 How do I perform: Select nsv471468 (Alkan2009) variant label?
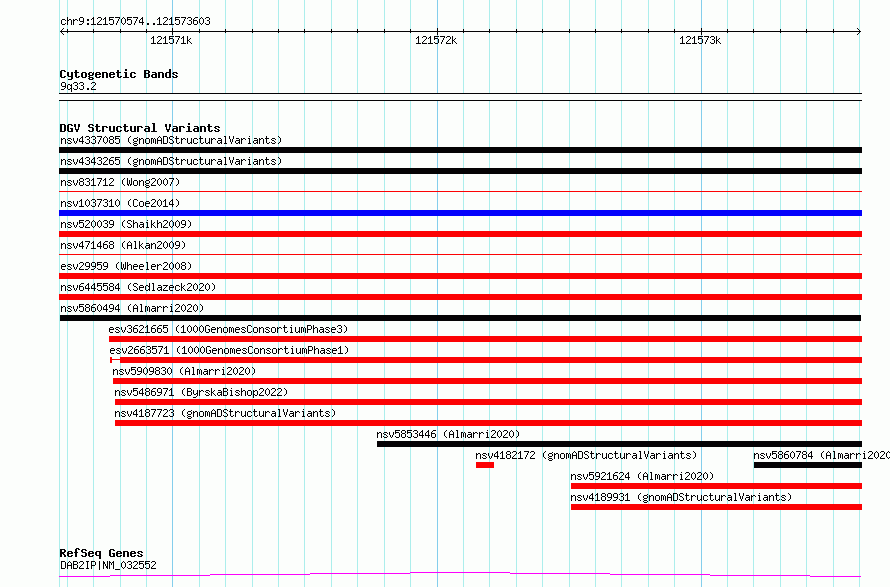[x=123, y=245]
